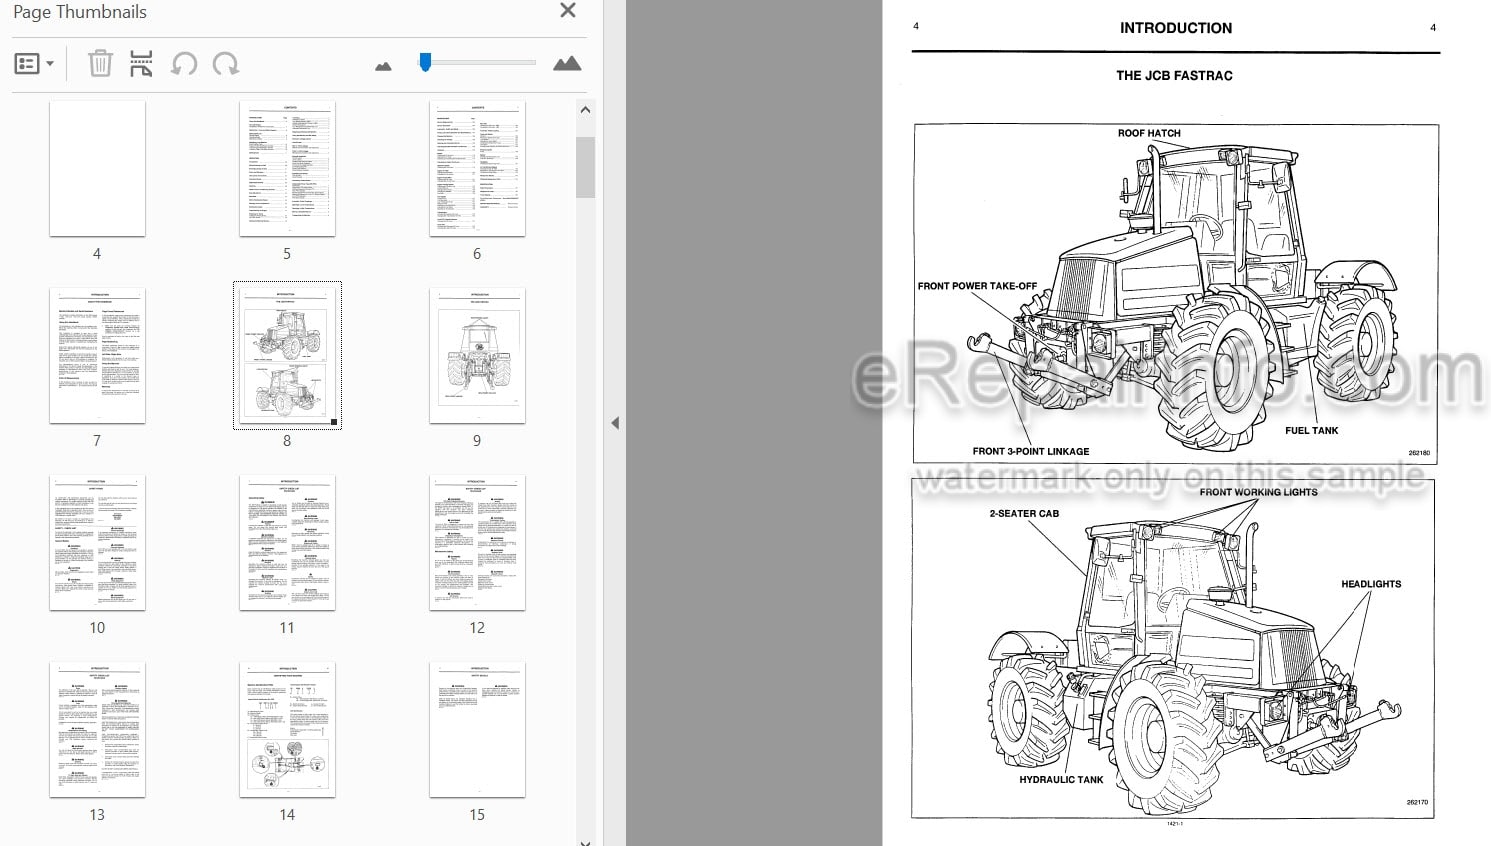
Task: Select page 12 thumbnail
Action: click(x=477, y=542)
